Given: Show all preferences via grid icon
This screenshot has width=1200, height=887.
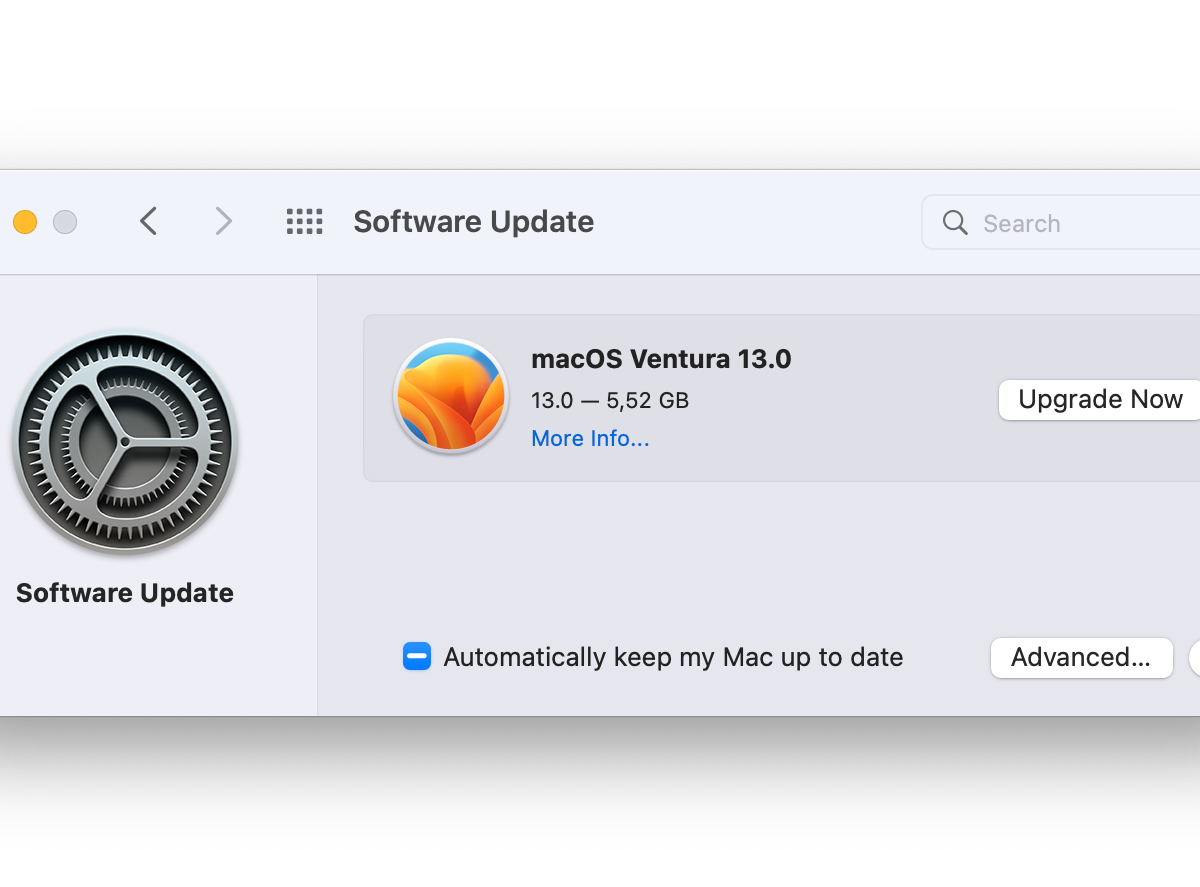Looking at the screenshot, I should pos(304,221).
